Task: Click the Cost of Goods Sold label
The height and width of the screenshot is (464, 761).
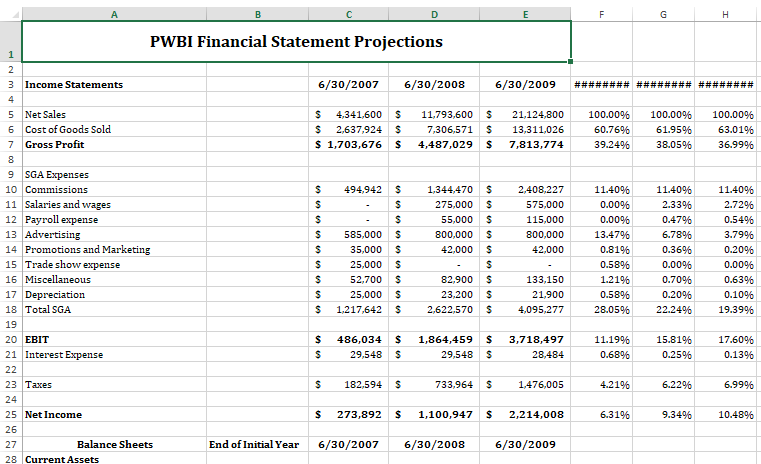Action: coord(68,130)
